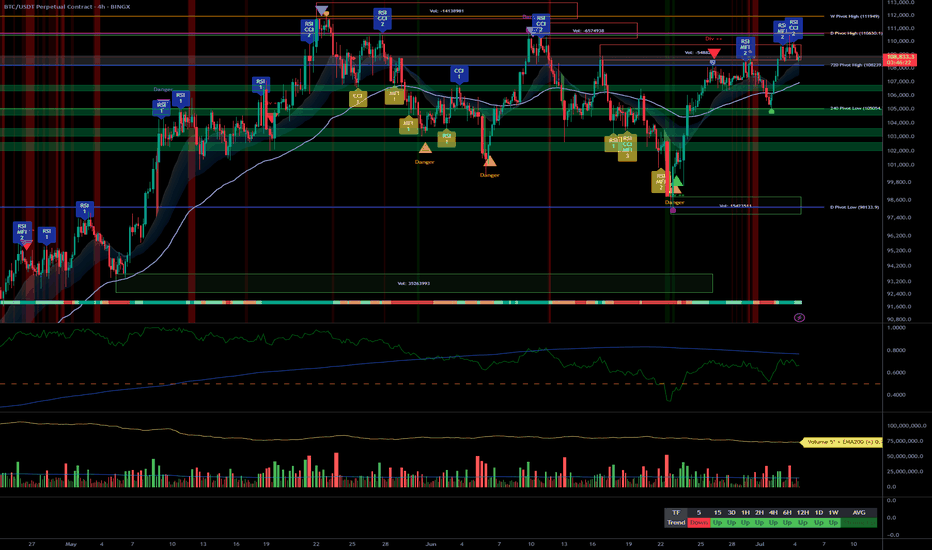Click the 1D timeframe column header

tap(819, 513)
